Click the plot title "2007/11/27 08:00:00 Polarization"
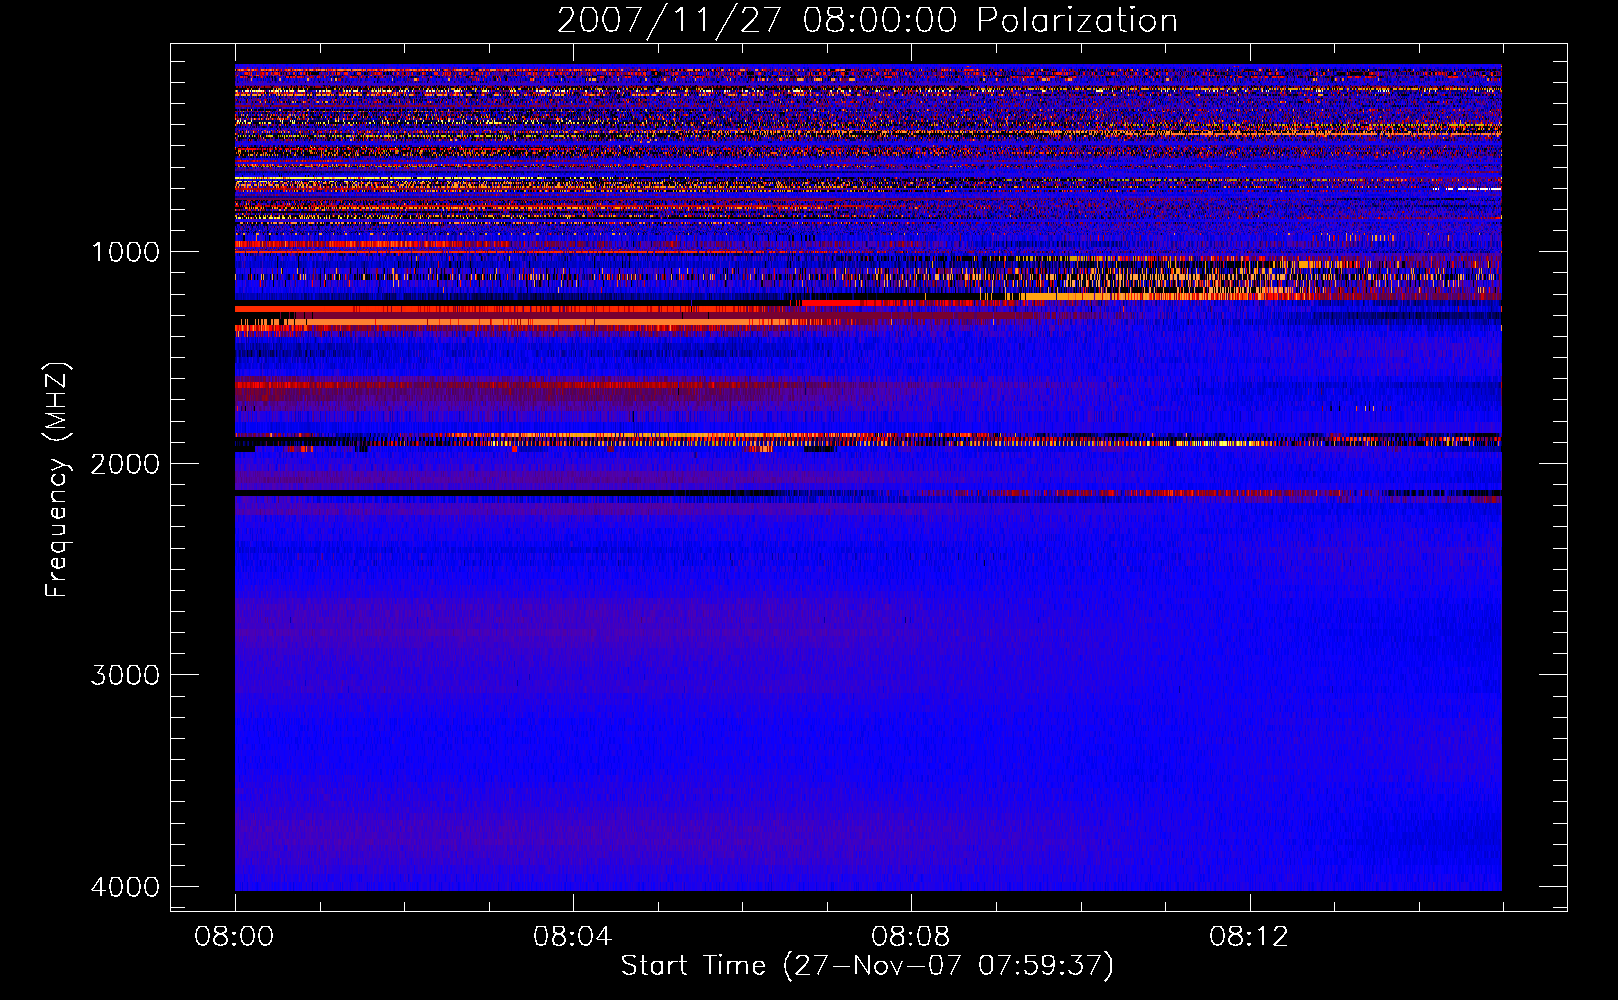This screenshot has width=1618, height=1000. [x=867, y=21]
